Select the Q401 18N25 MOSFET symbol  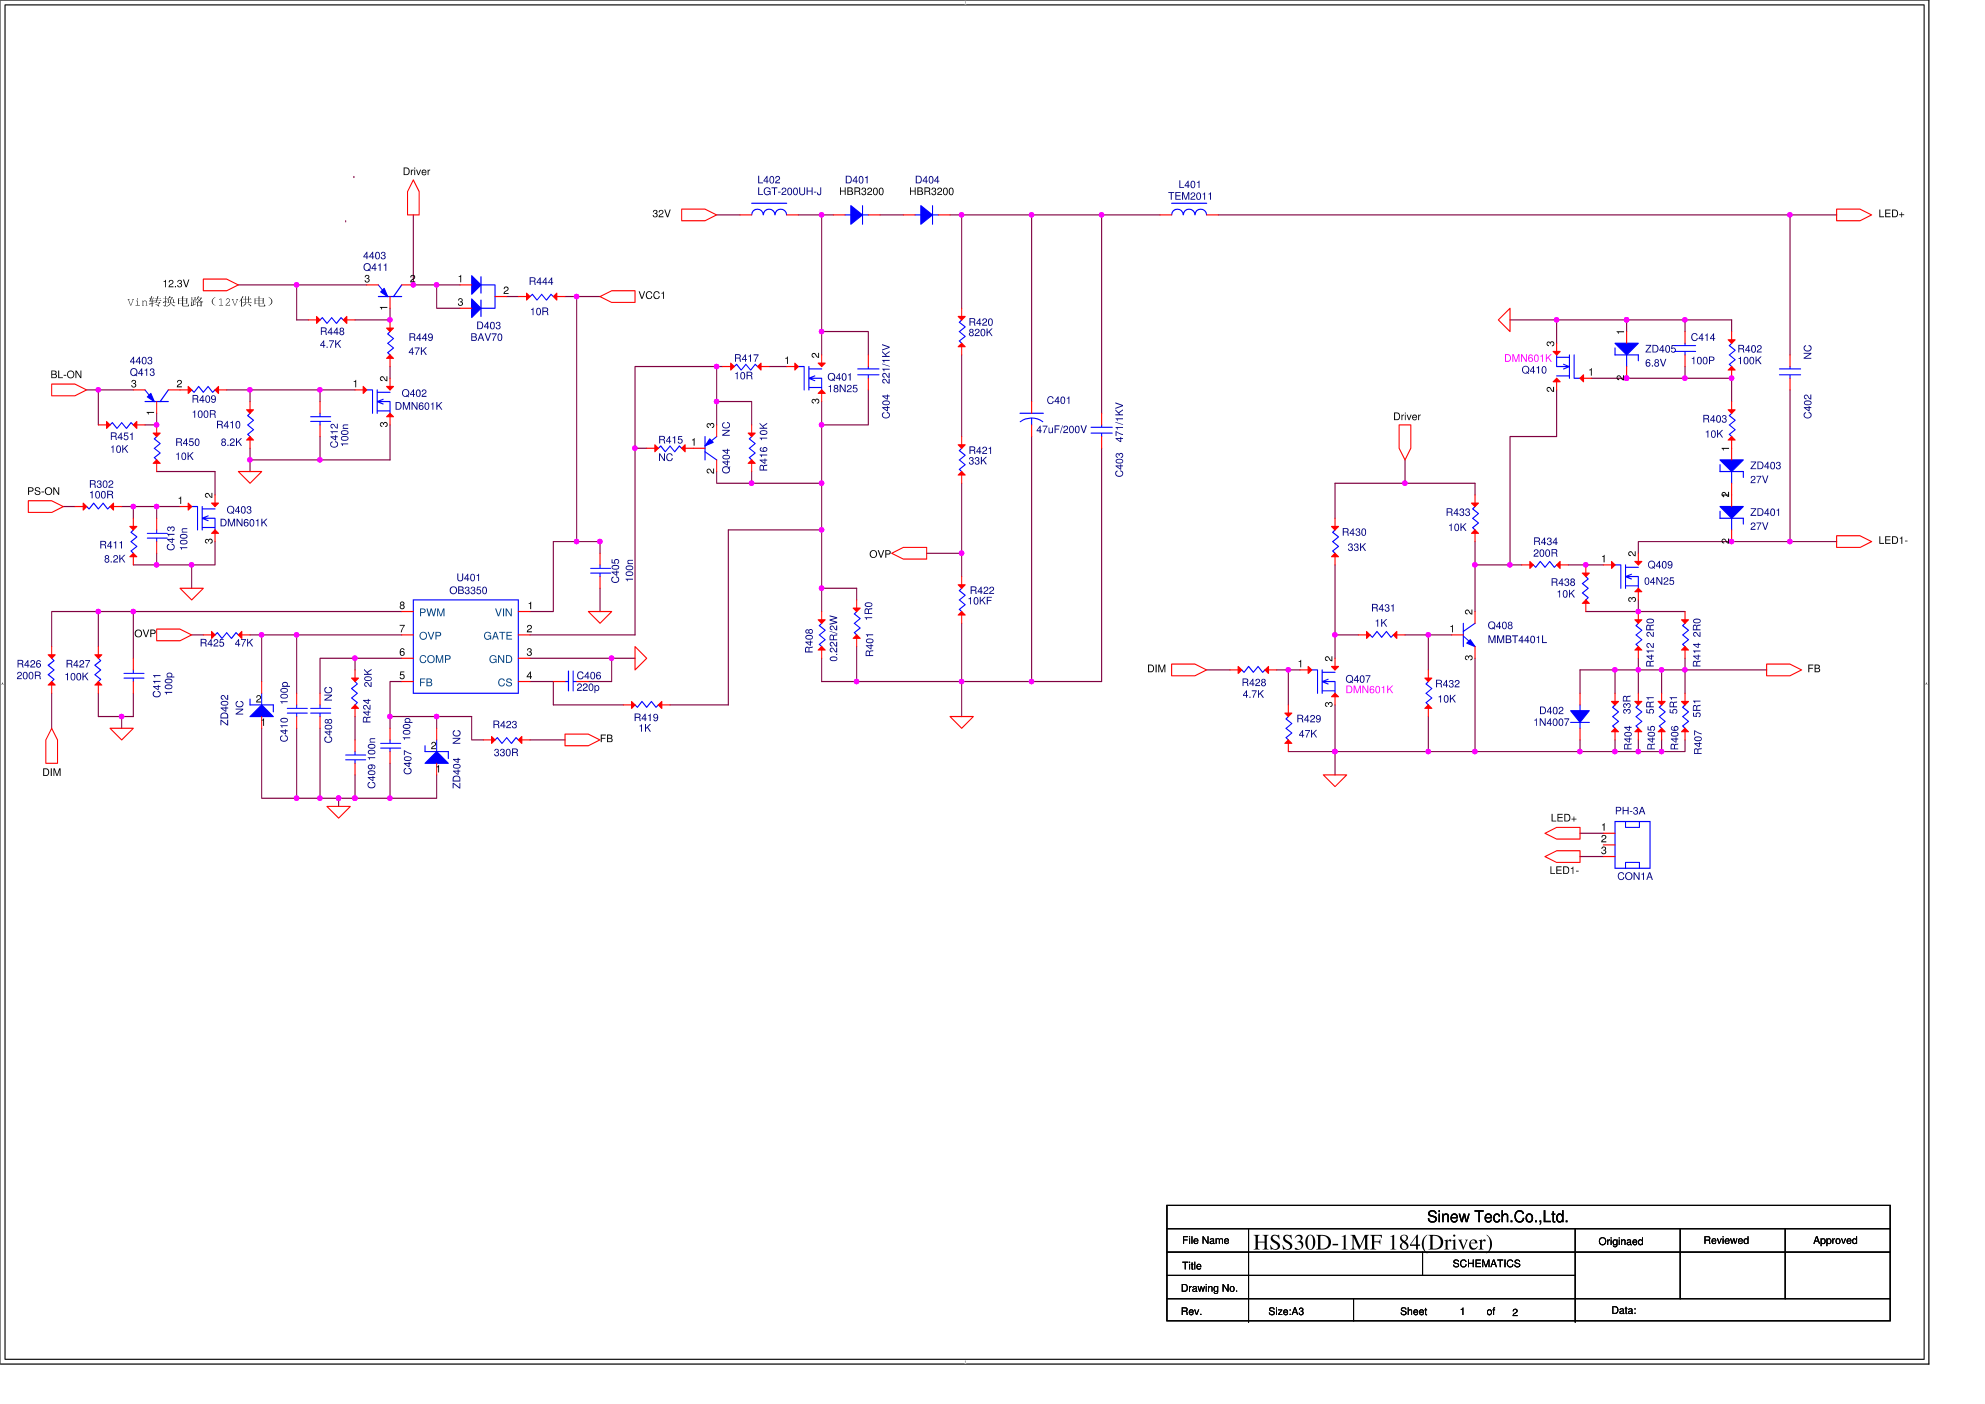[x=814, y=380]
